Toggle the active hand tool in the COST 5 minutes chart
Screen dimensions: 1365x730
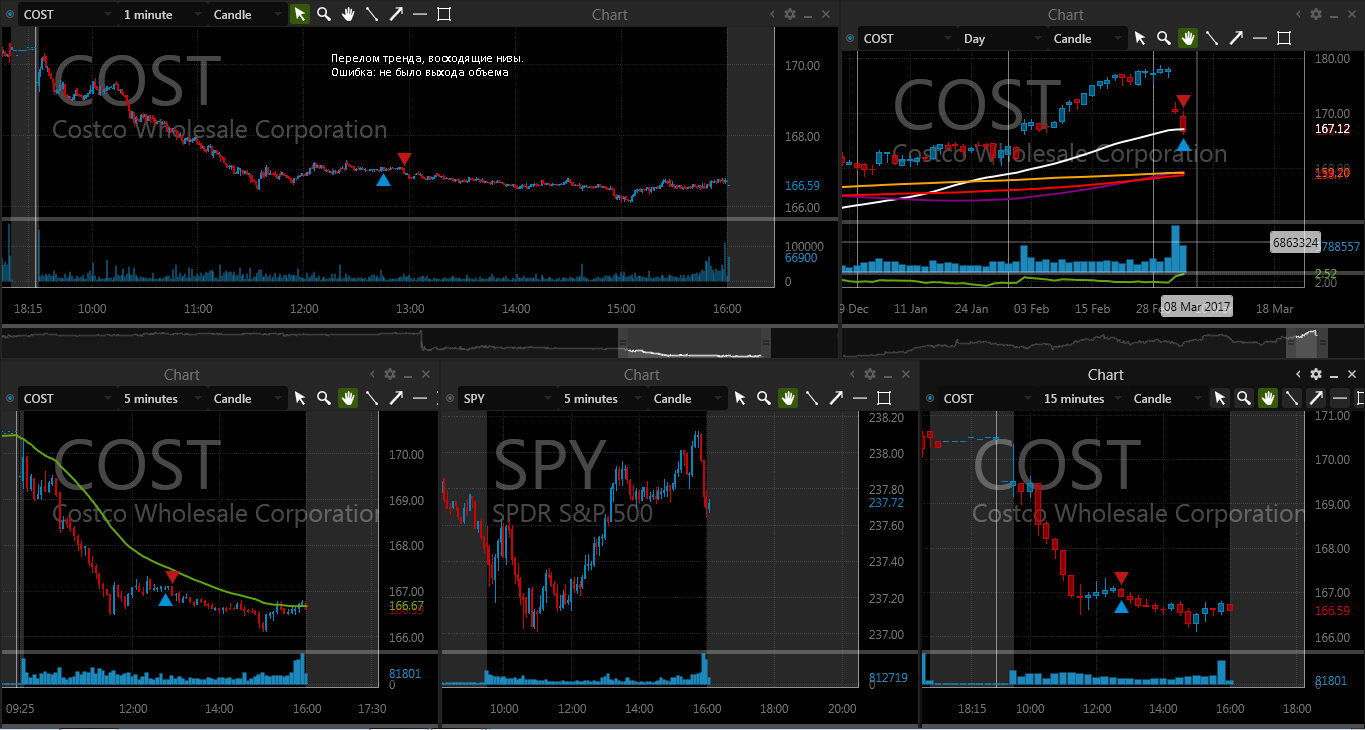tap(348, 398)
